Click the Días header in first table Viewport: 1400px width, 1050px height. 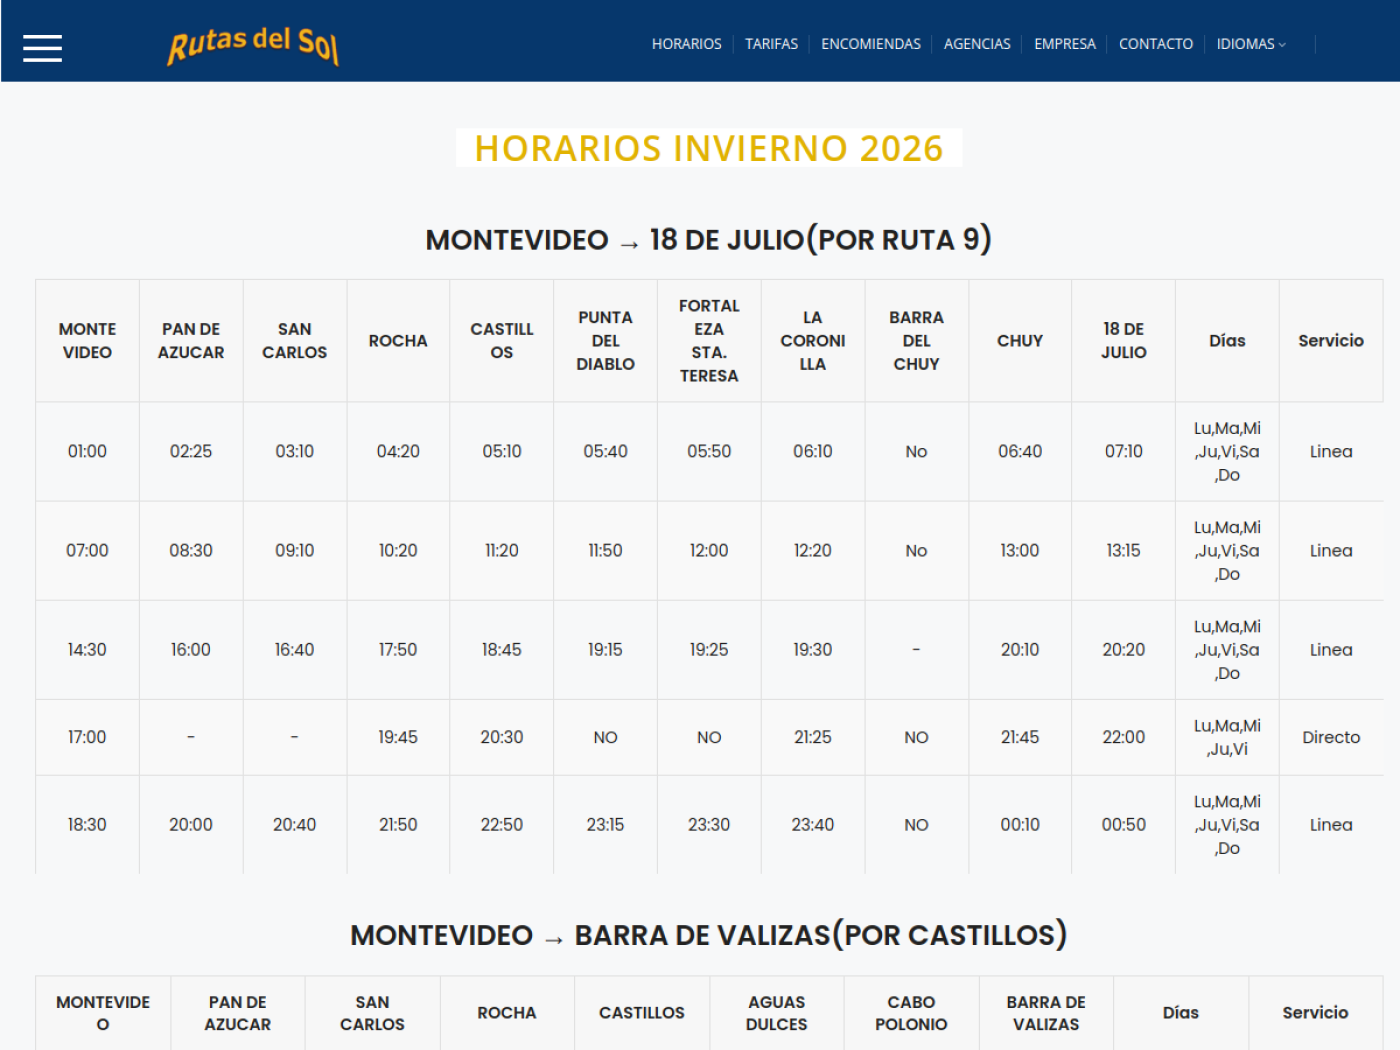pos(1227,341)
